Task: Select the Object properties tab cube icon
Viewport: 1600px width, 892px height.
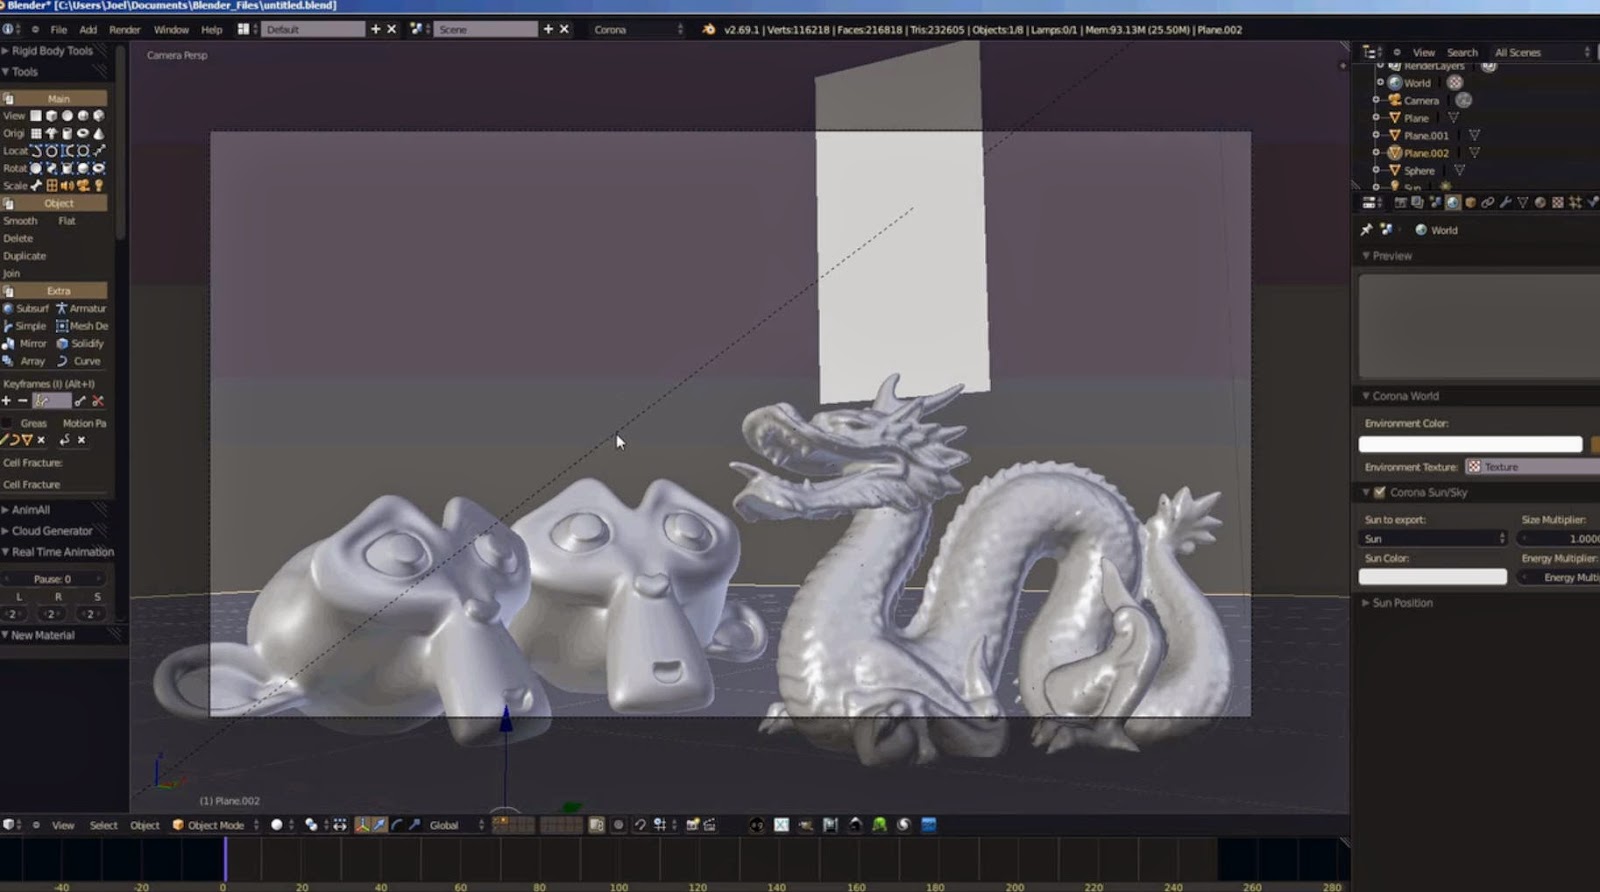Action: click(1470, 203)
